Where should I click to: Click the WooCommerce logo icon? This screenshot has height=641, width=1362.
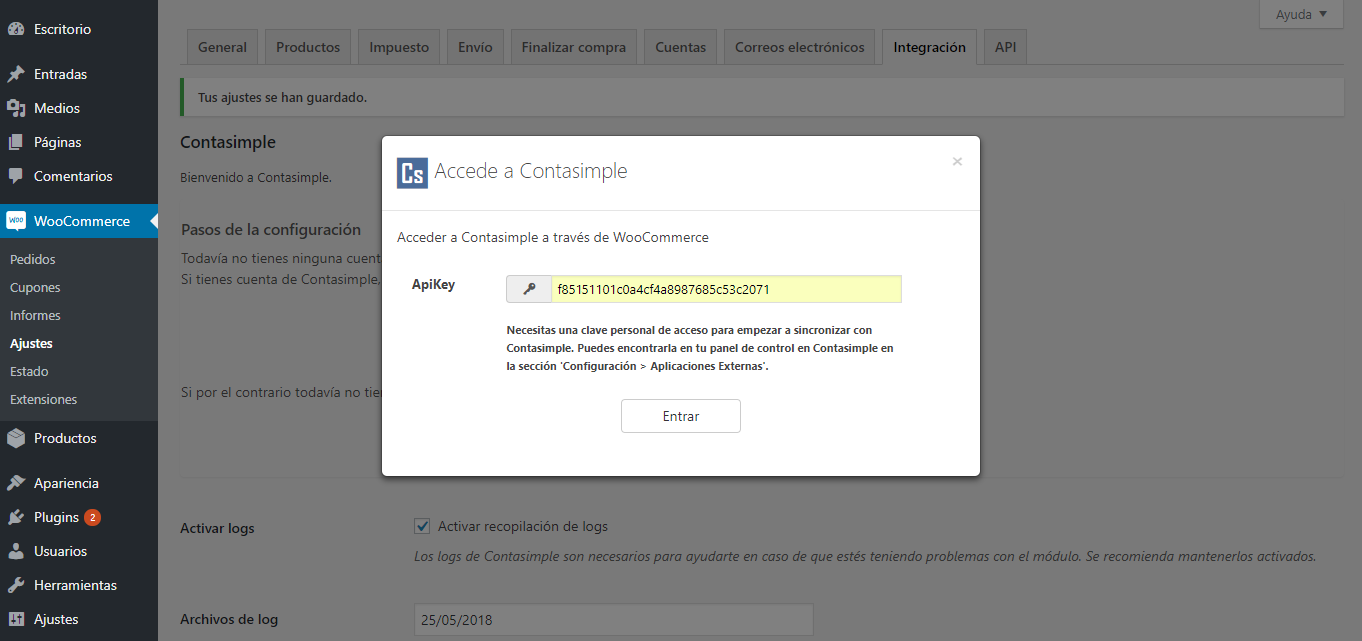(x=16, y=221)
